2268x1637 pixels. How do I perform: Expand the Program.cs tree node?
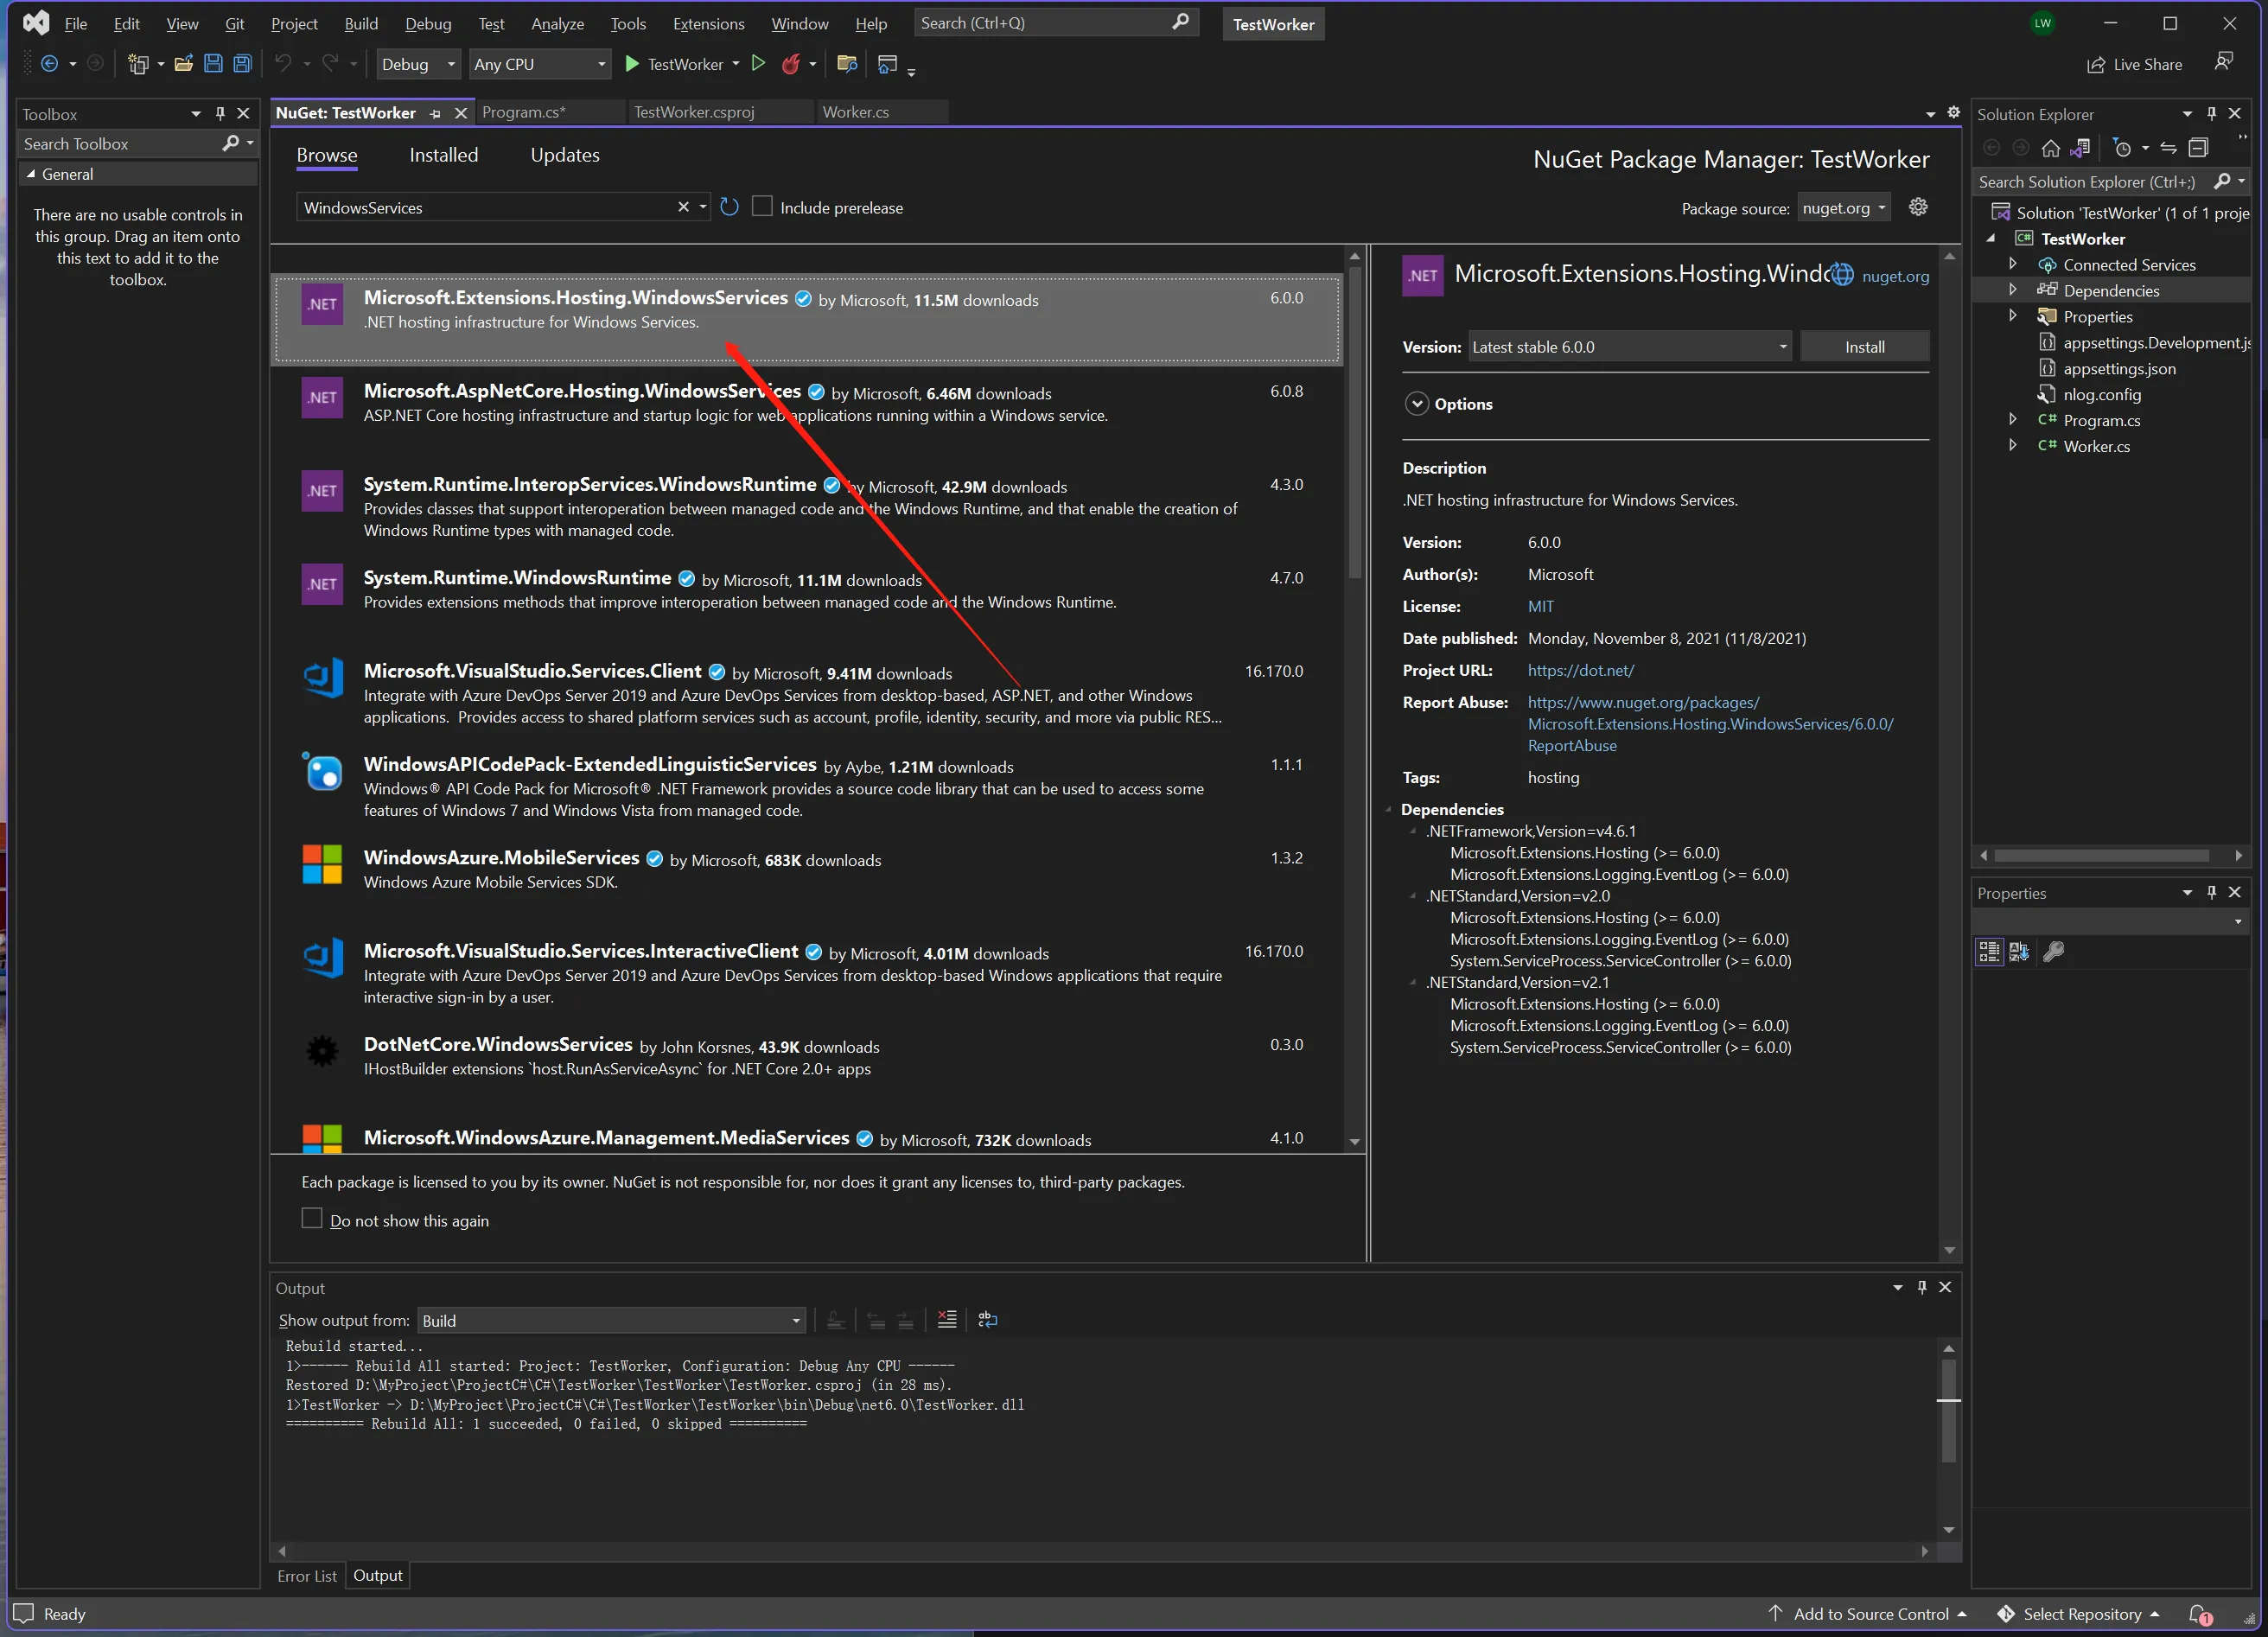pos(2013,420)
